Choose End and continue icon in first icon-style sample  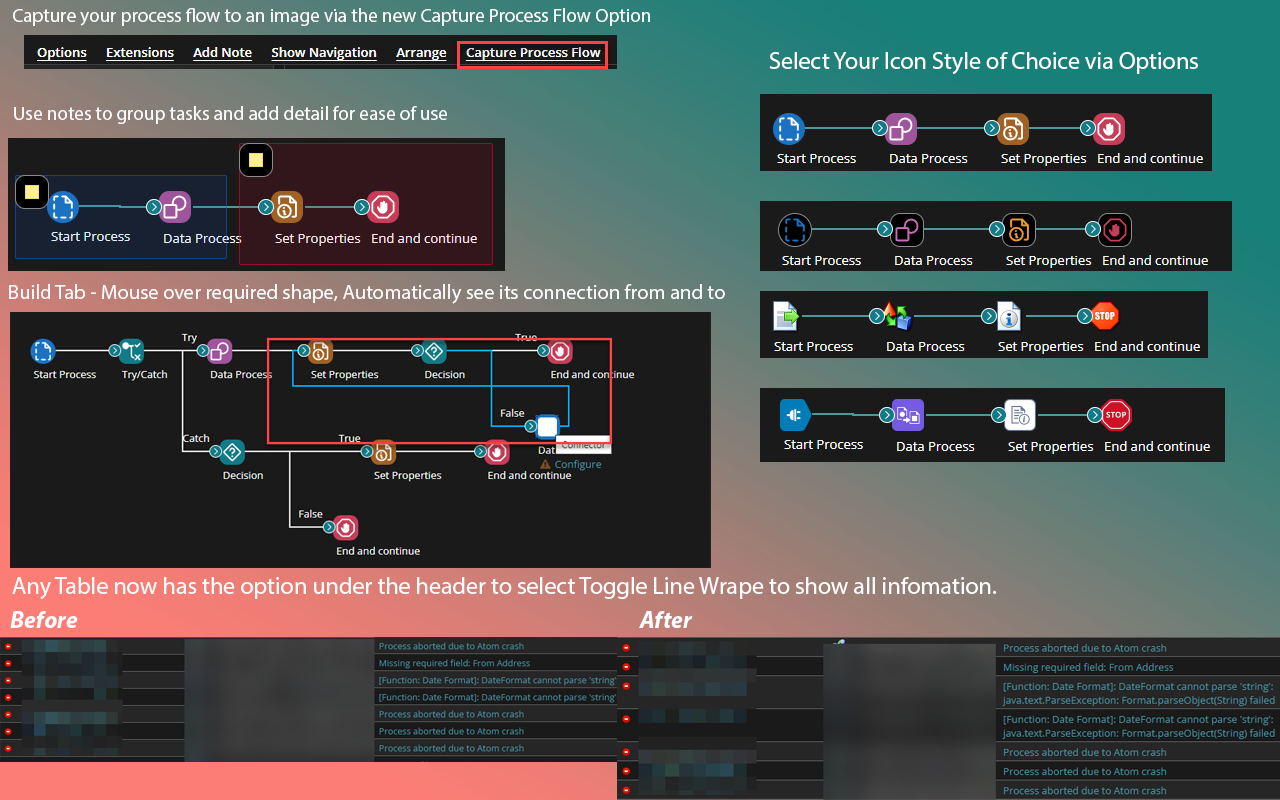[x=1109, y=129]
